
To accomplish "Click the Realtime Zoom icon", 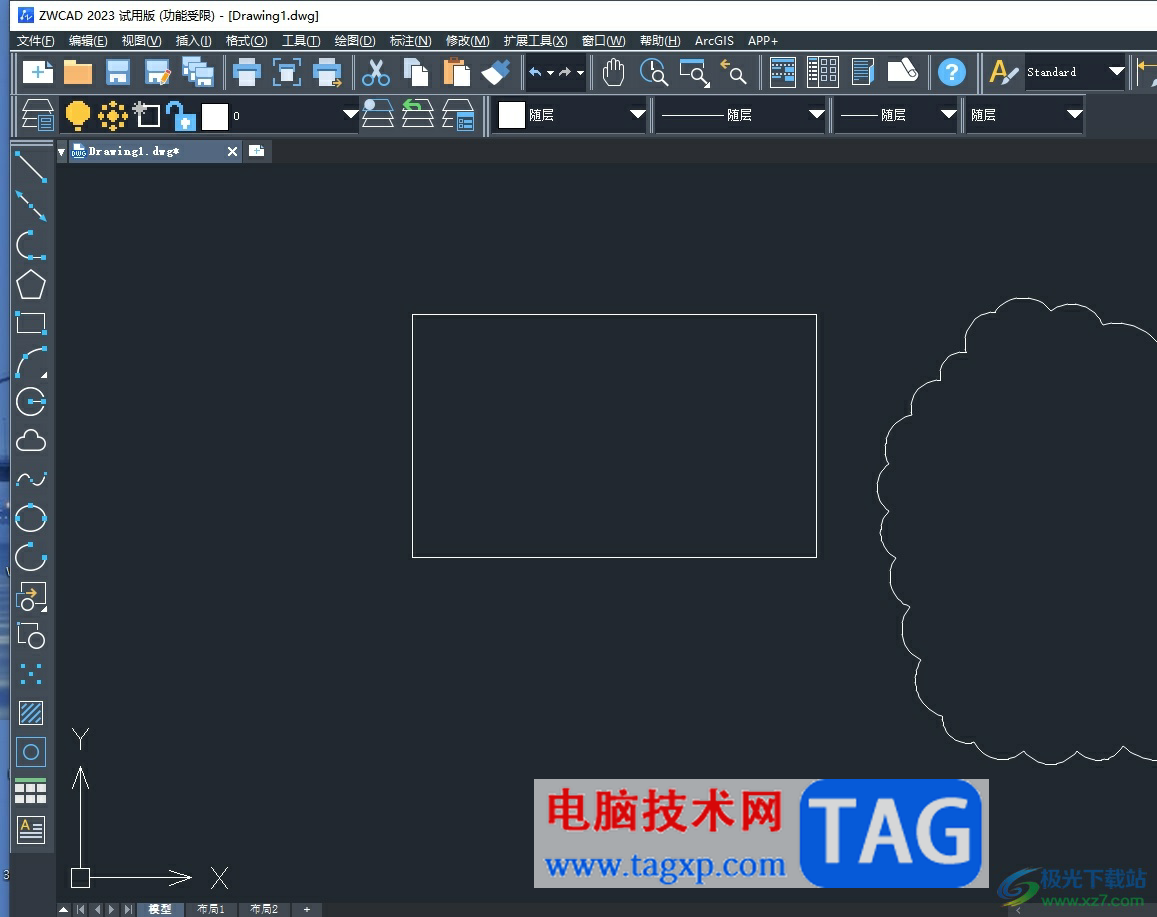I will click(654, 72).
